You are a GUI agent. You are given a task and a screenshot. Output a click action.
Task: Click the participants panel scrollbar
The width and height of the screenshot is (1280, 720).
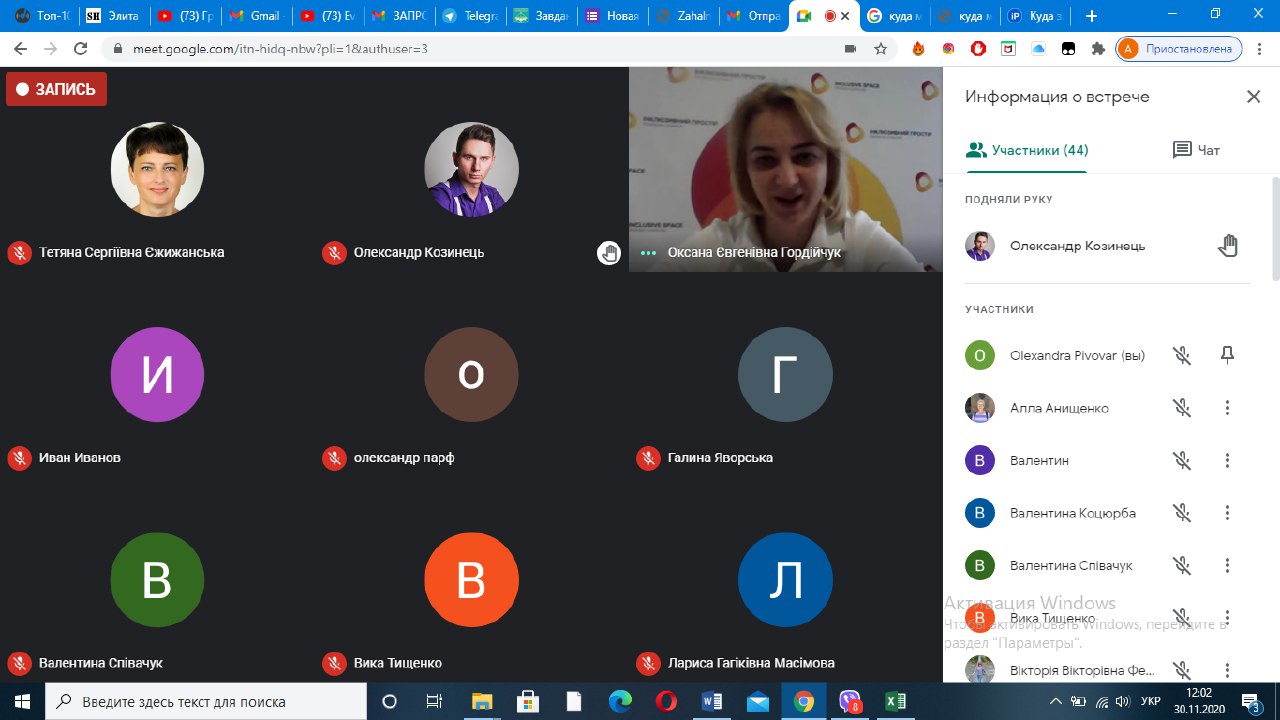pyautogui.click(x=1275, y=230)
